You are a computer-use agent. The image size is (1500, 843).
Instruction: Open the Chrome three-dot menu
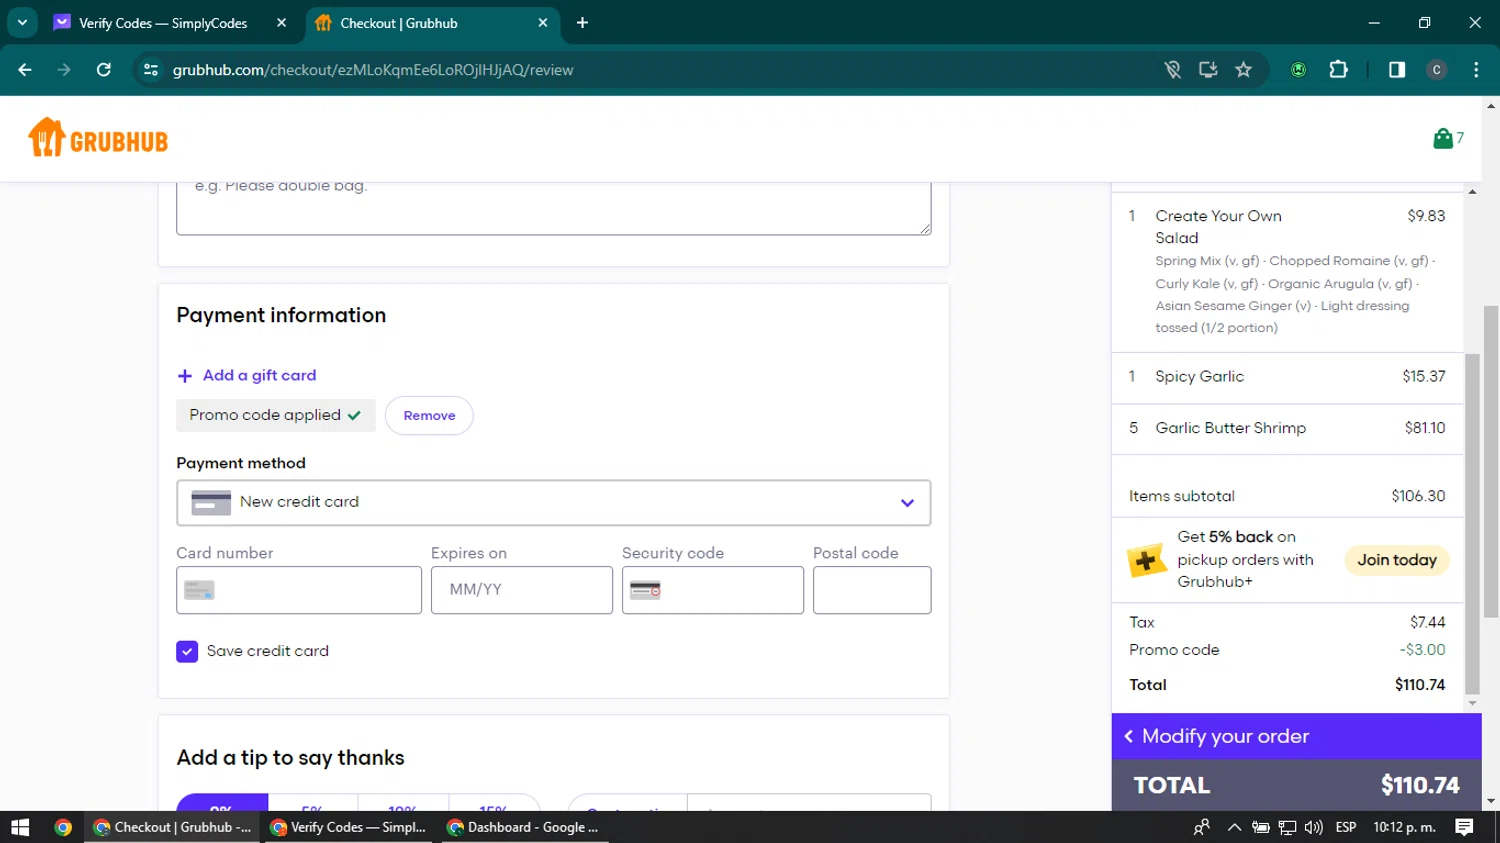(x=1476, y=70)
